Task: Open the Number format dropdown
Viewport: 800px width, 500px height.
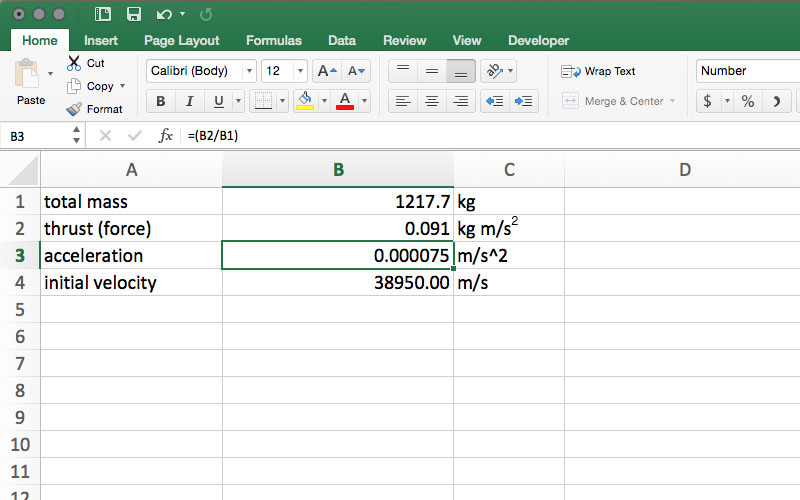Action: pyautogui.click(x=745, y=71)
